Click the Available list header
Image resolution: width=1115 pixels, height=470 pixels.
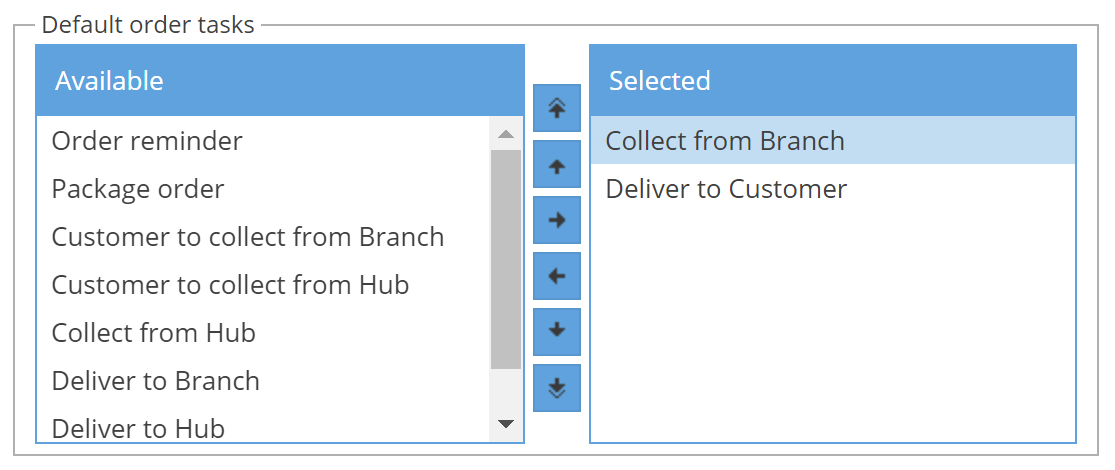[x=280, y=81]
